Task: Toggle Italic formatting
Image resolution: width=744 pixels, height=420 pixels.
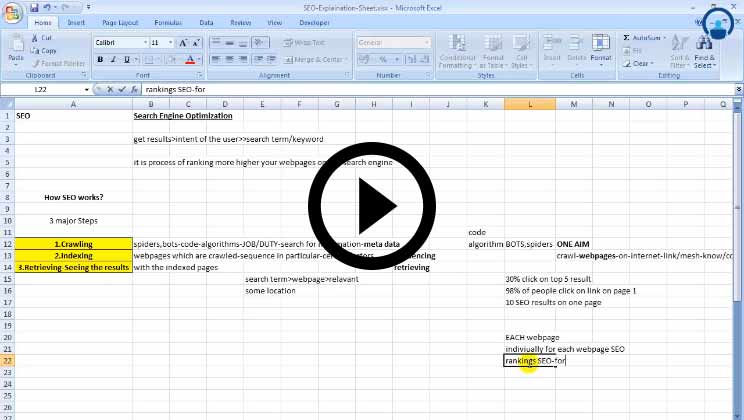Action: click(x=113, y=60)
